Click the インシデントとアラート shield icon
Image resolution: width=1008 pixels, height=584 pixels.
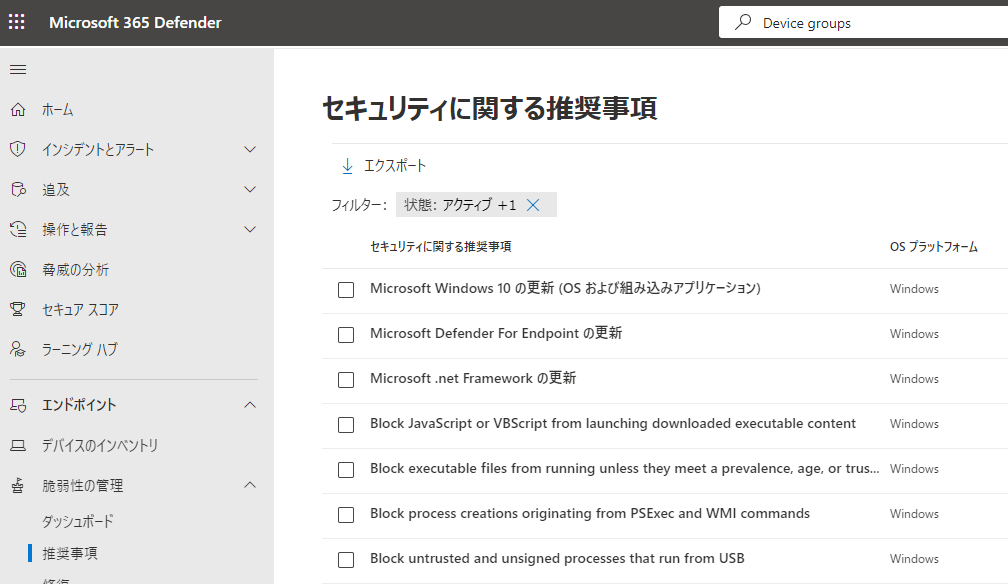coord(18,150)
